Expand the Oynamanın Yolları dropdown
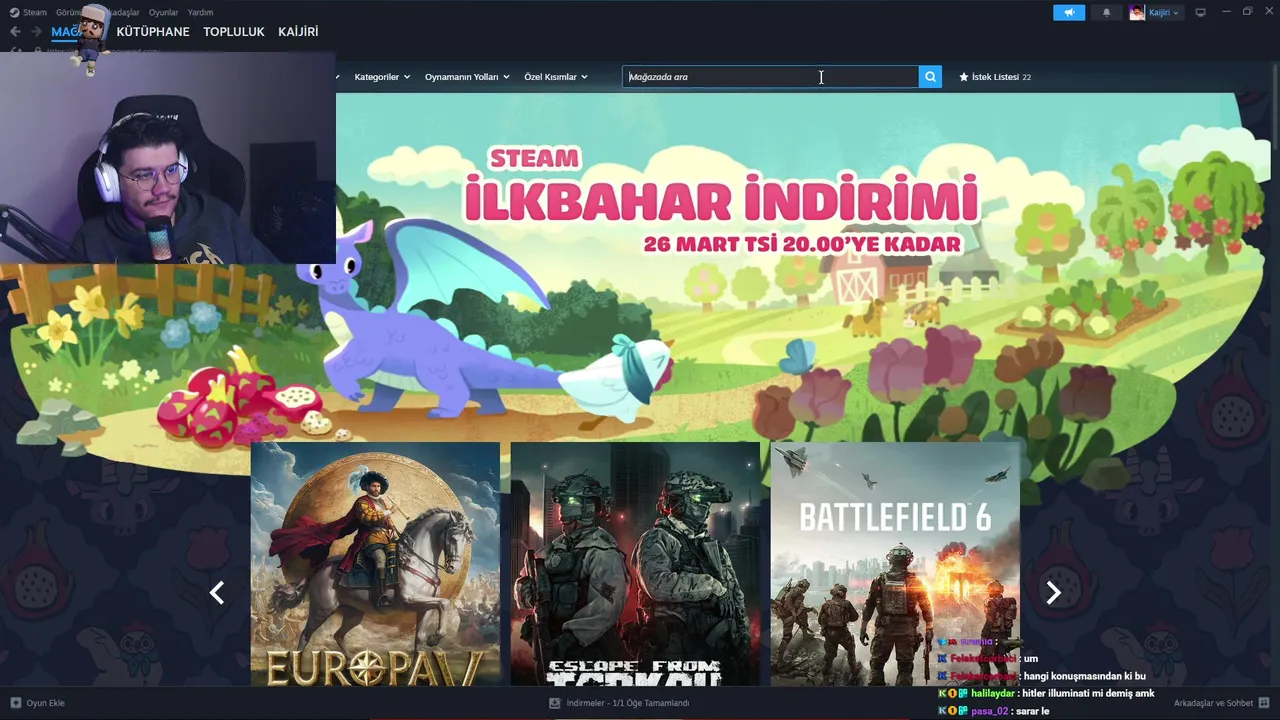 (x=467, y=77)
